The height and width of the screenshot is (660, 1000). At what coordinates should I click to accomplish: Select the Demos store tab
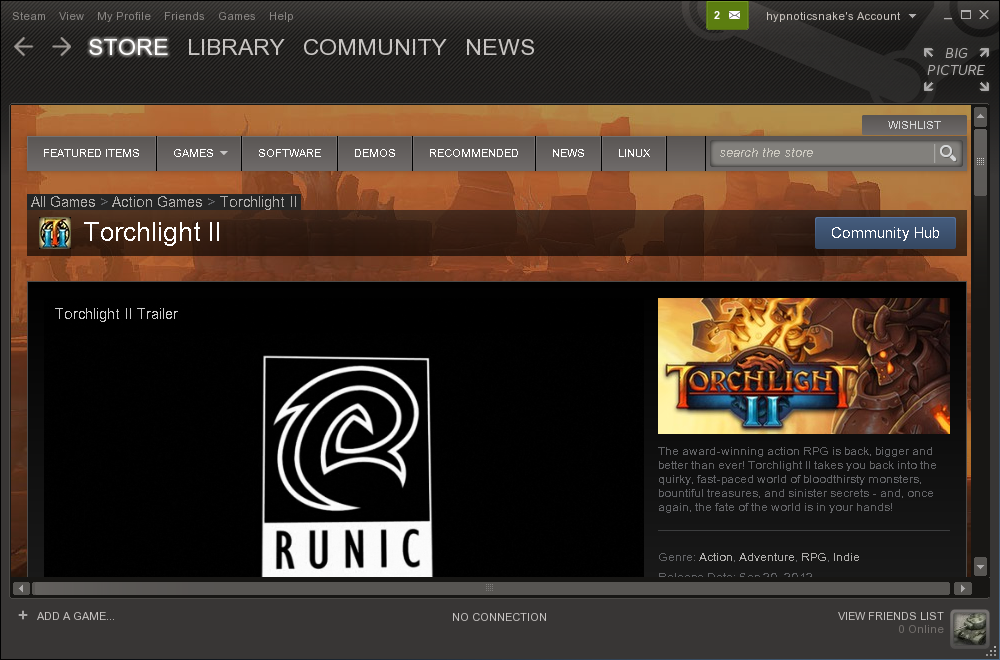point(375,153)
